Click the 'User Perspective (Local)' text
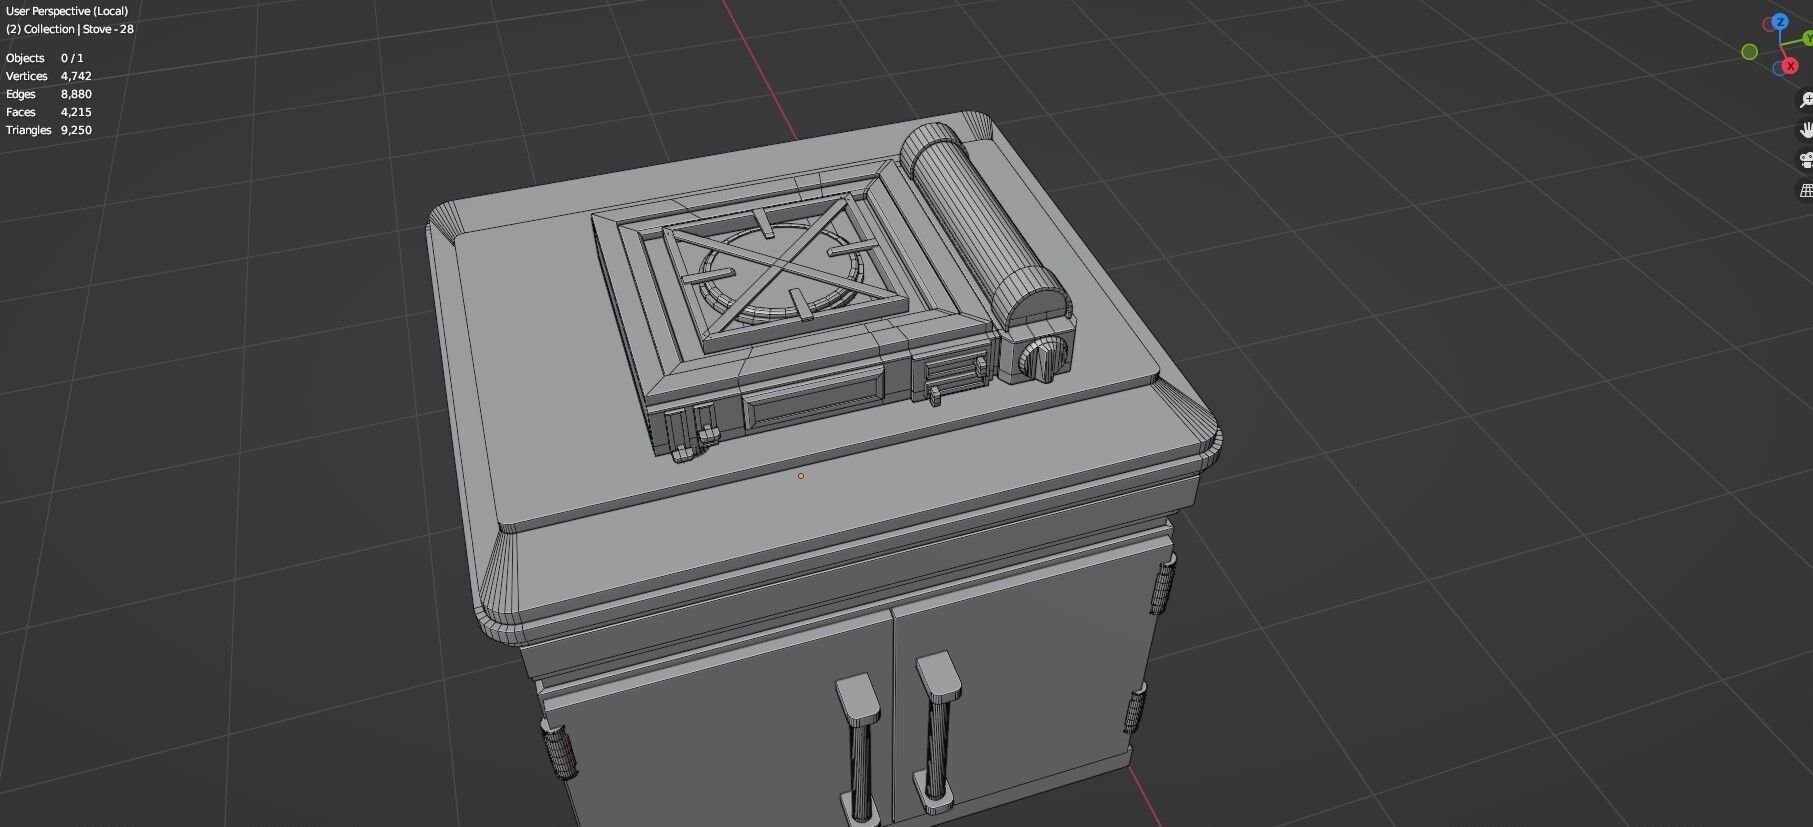Viewport: 1813px width, 827px height. (67, 11)
